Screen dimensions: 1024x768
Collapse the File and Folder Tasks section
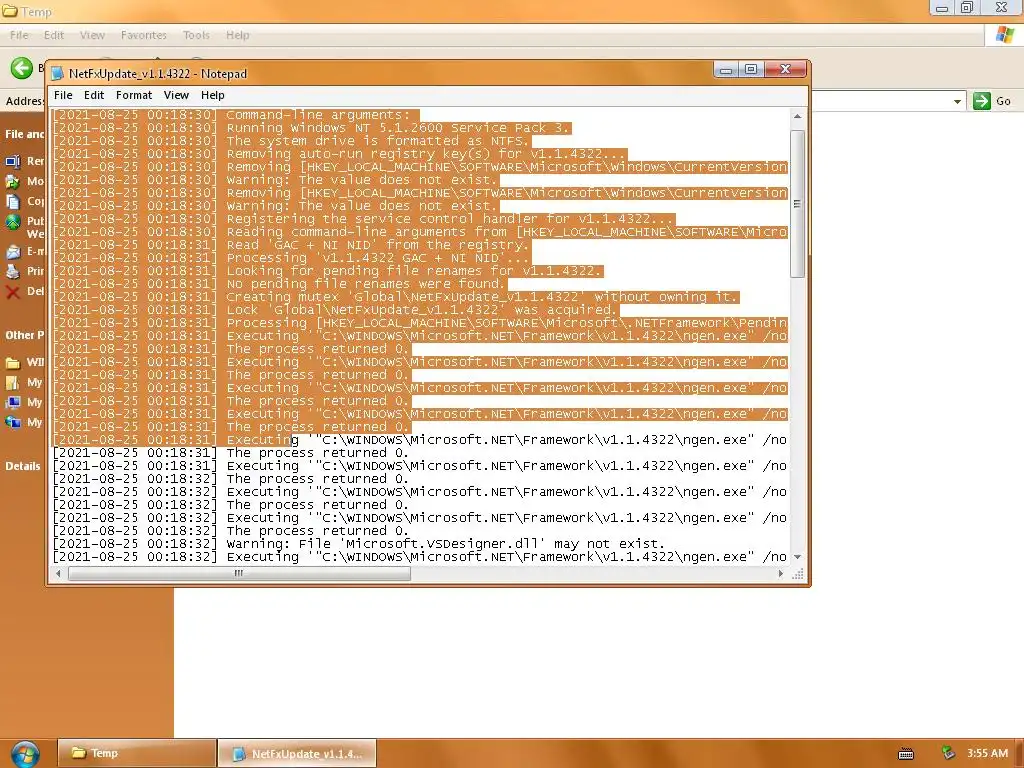point(25,134)
